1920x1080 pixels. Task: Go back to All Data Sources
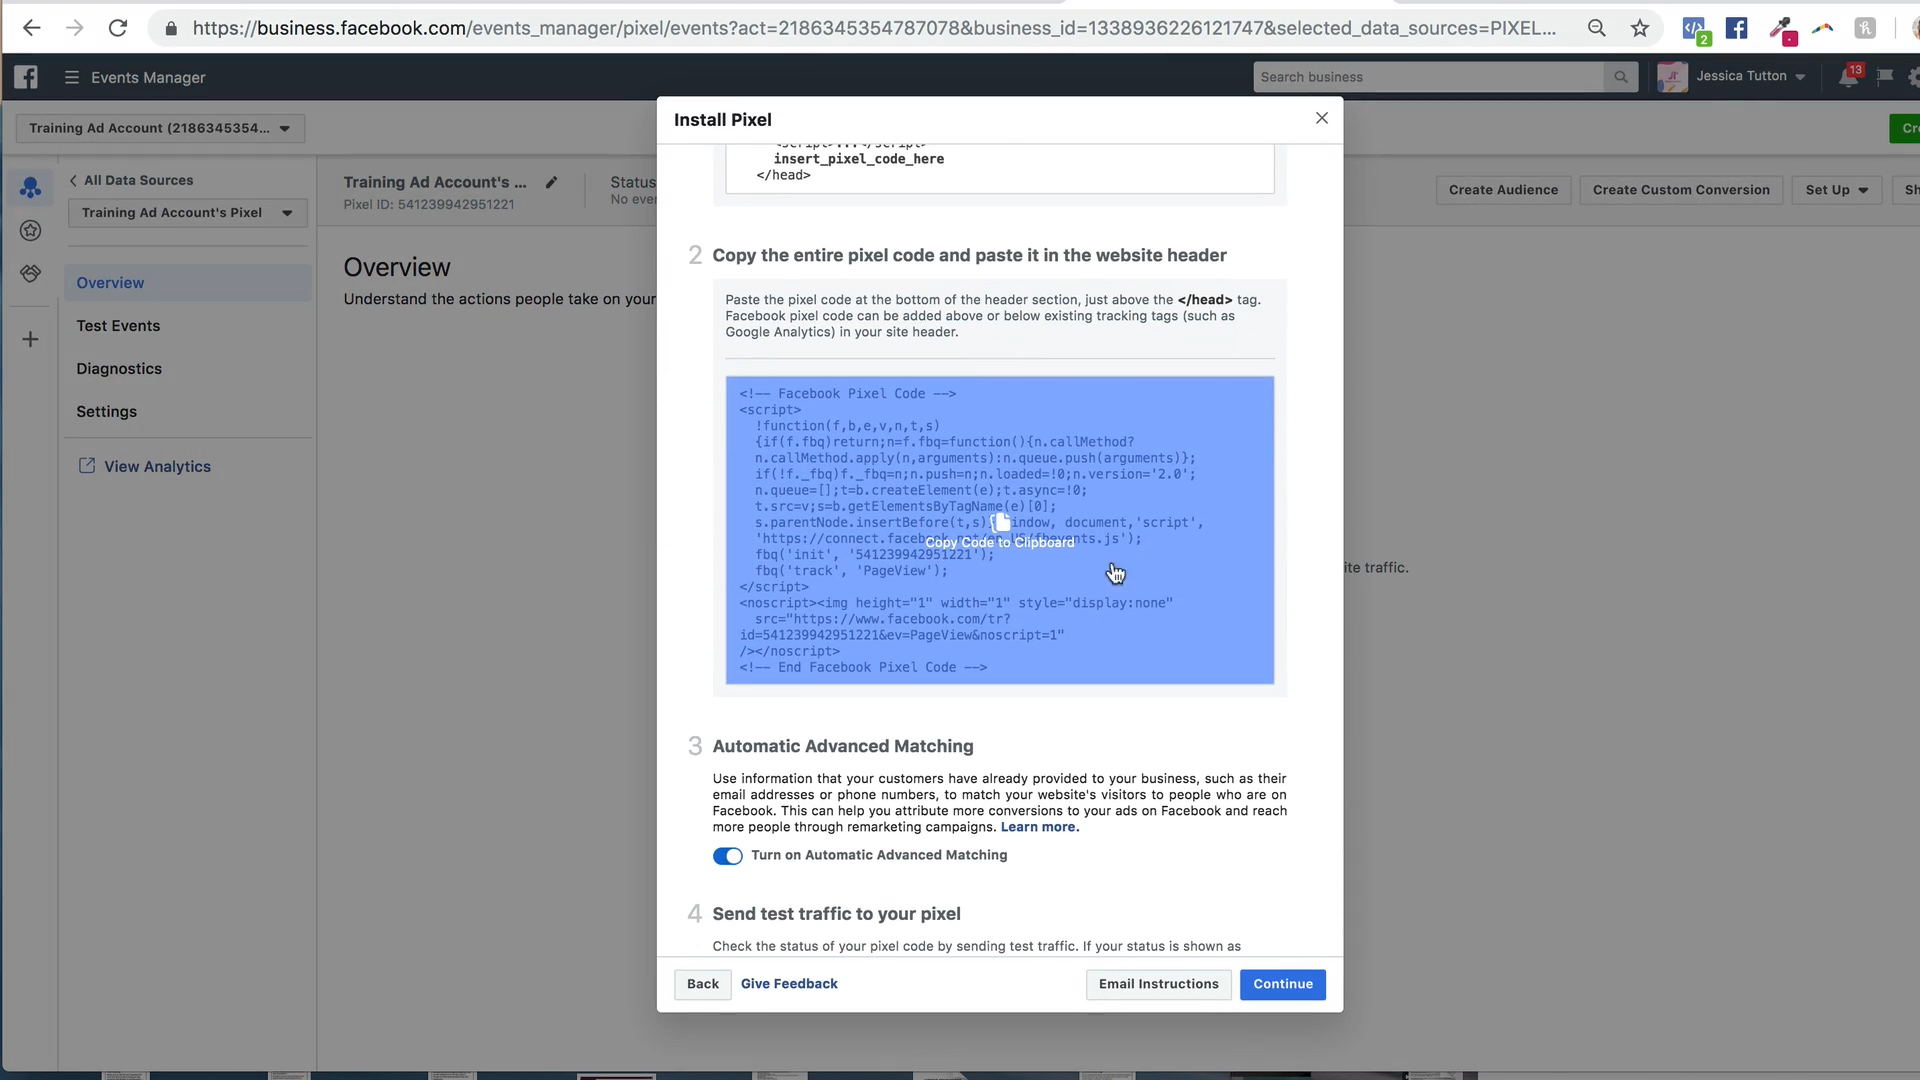[131, 180]
